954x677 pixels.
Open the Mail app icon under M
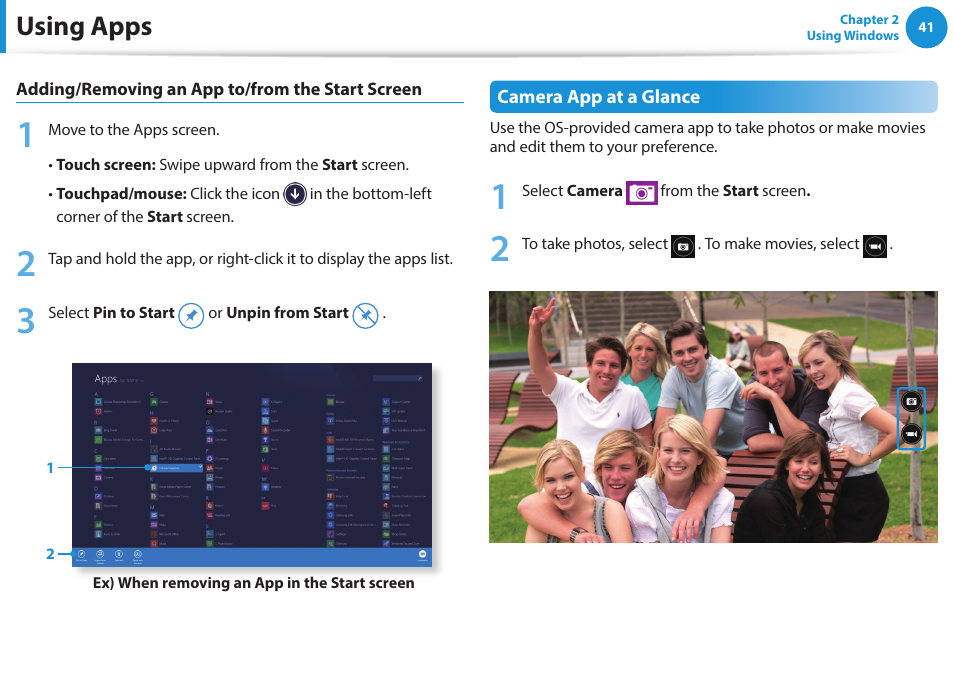[154, 515]
